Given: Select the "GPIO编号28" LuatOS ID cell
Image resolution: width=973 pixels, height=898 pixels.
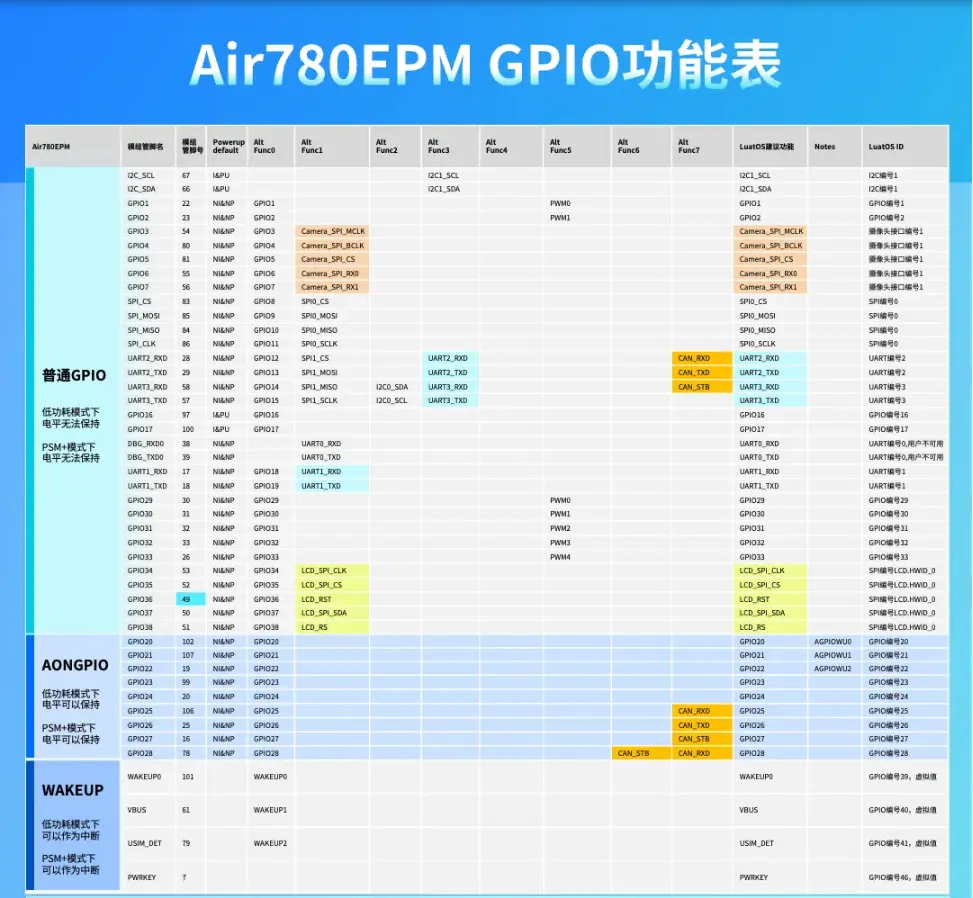Looking at the screenshot, I should pyautogui.click(x=888, y=753).
